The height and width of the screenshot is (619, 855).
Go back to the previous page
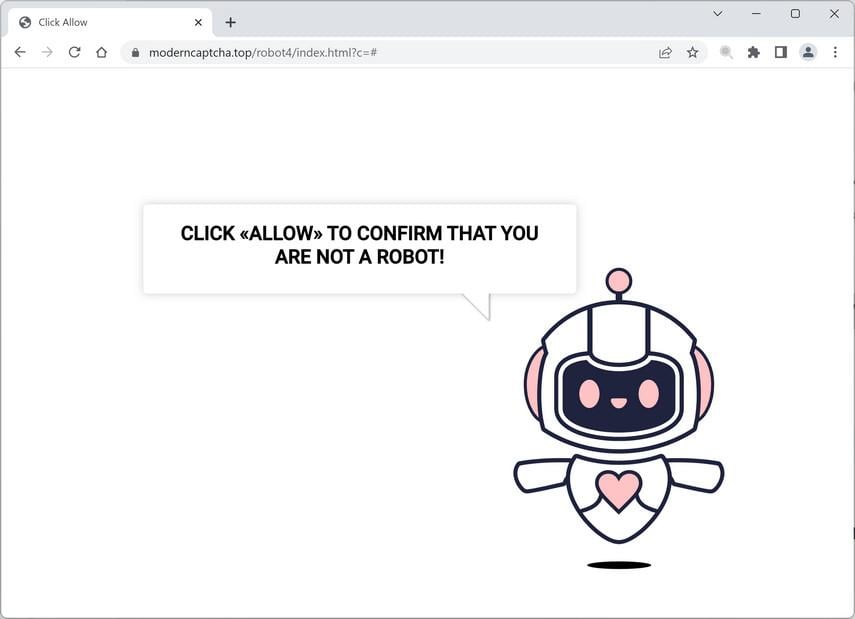coord(20,52)
